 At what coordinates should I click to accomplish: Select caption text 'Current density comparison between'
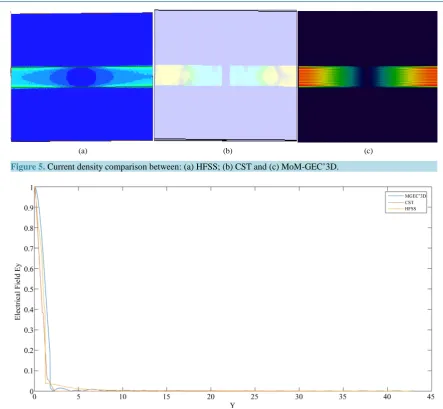[114, 167]
